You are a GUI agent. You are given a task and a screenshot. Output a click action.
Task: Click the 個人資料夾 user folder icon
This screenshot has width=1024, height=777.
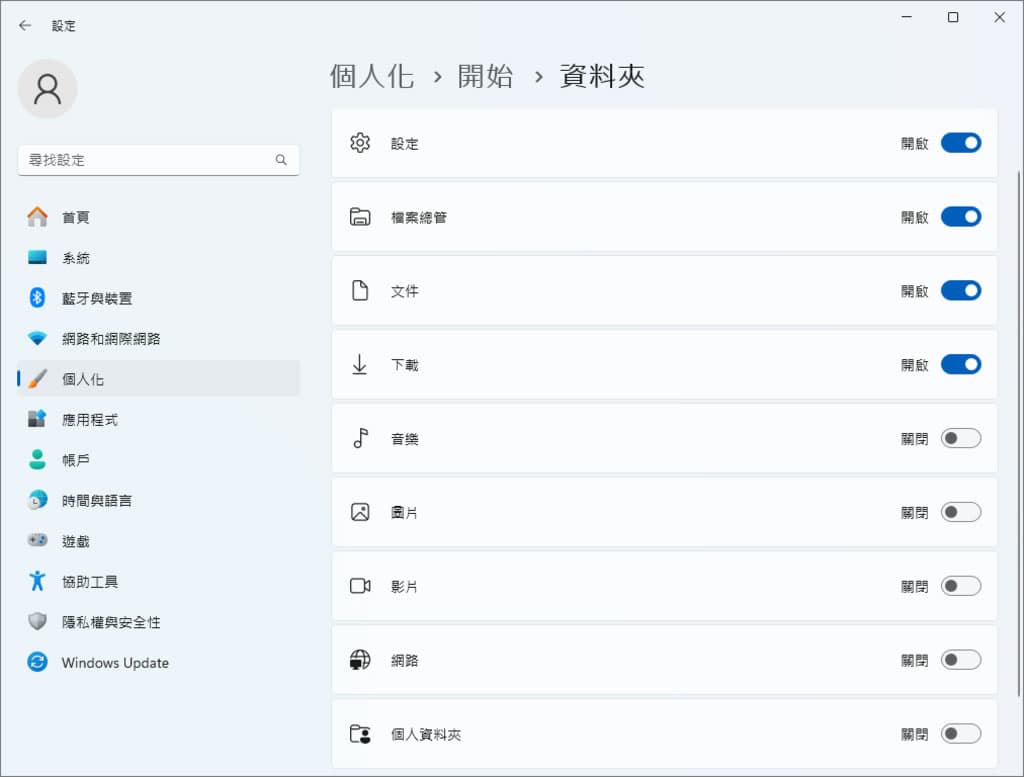pos(360,734)
